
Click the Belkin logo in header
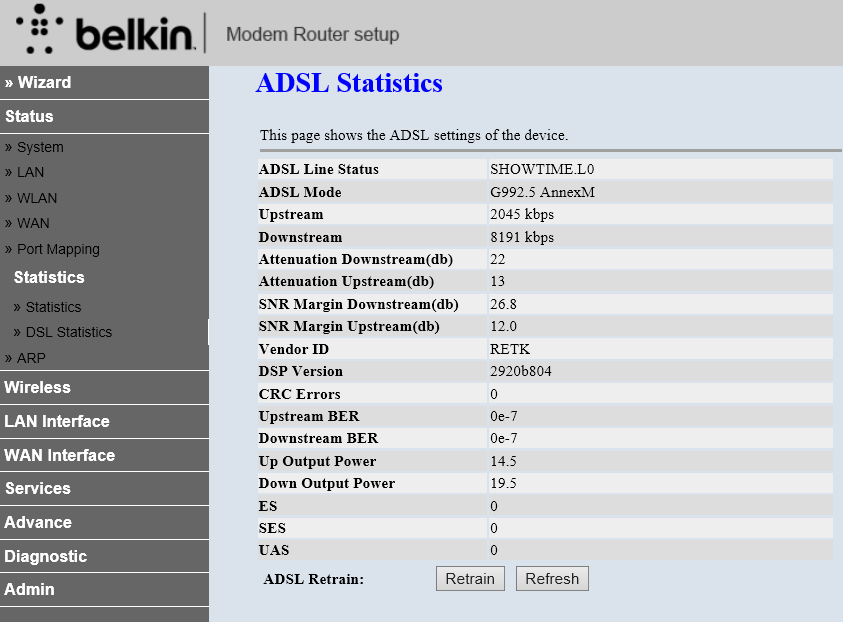pos(104,32)
